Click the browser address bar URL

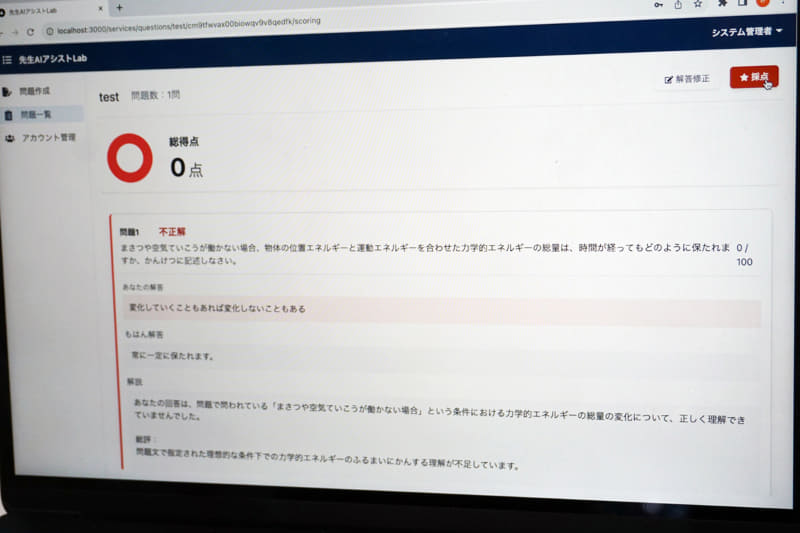tap(189, 26)
